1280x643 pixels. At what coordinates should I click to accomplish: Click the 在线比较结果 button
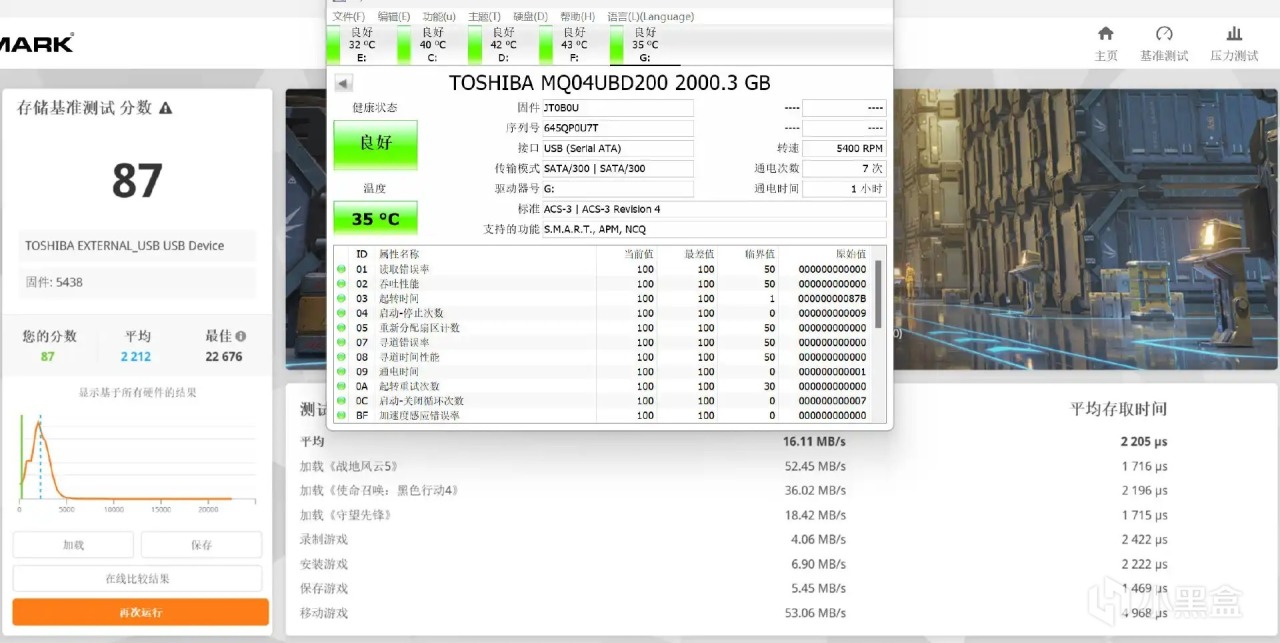(x=137, y=578)
